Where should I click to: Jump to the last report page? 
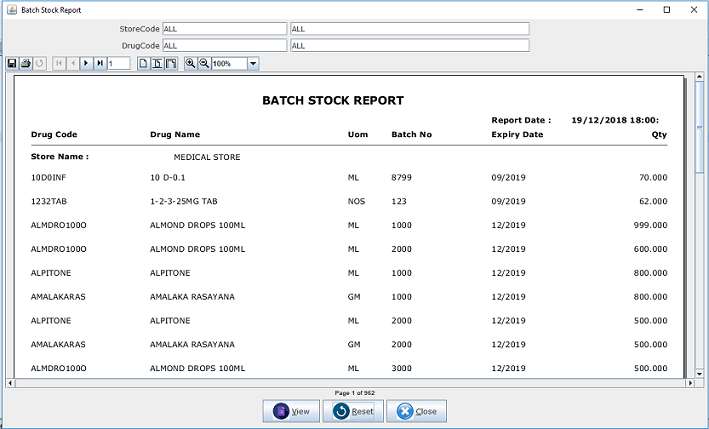[x=100, y=63]
